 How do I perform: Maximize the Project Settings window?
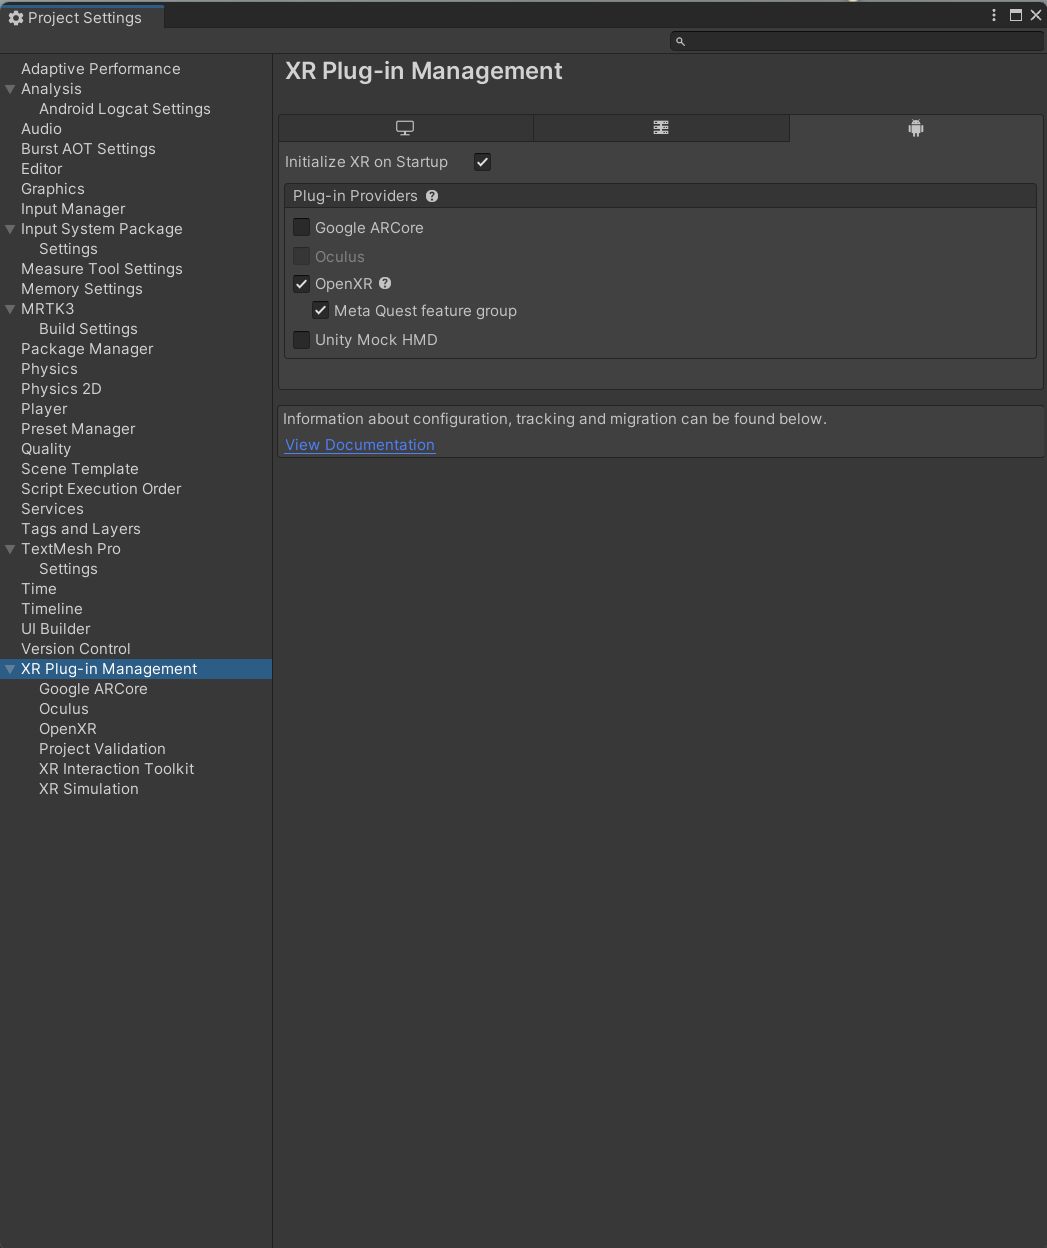coord(1016,15)
